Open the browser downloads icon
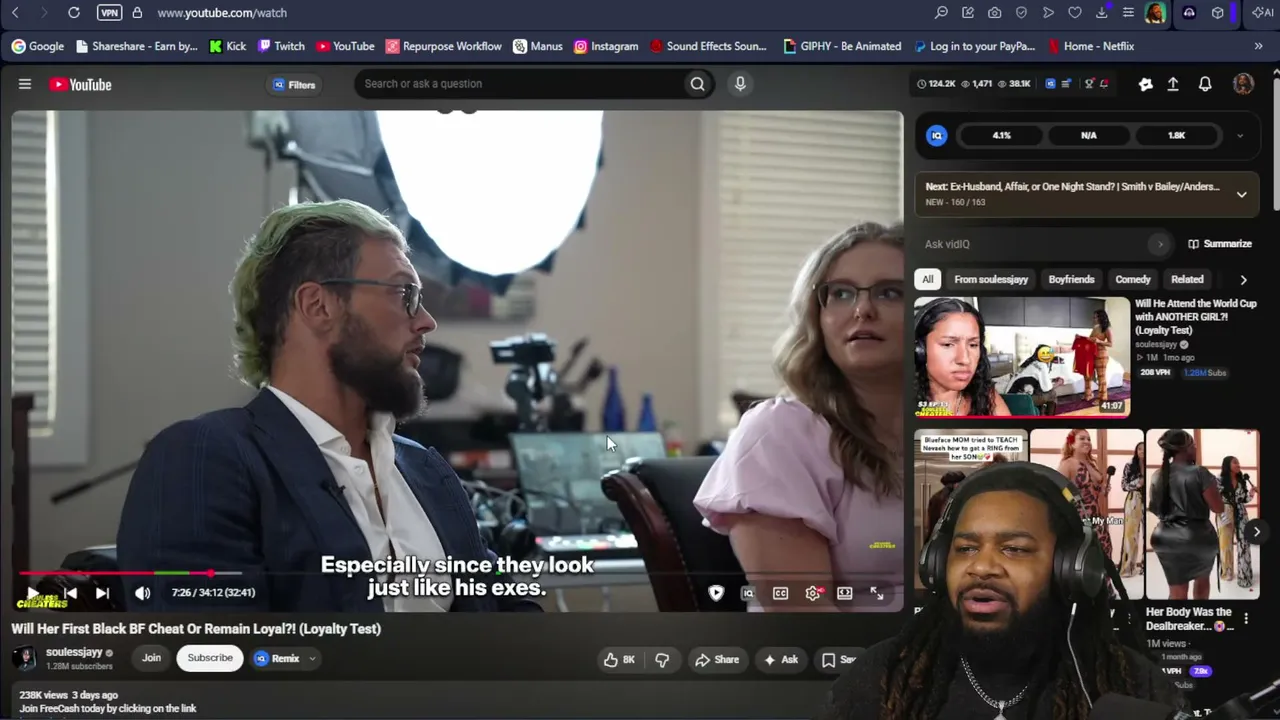 tap(1102, 13)
